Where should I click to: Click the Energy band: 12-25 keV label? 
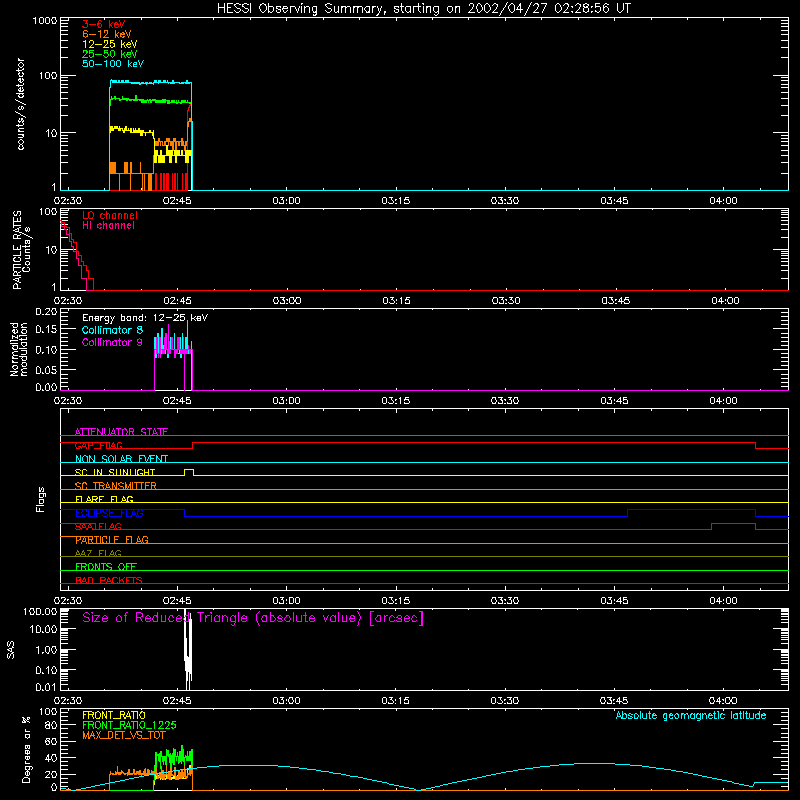(144, 318)
